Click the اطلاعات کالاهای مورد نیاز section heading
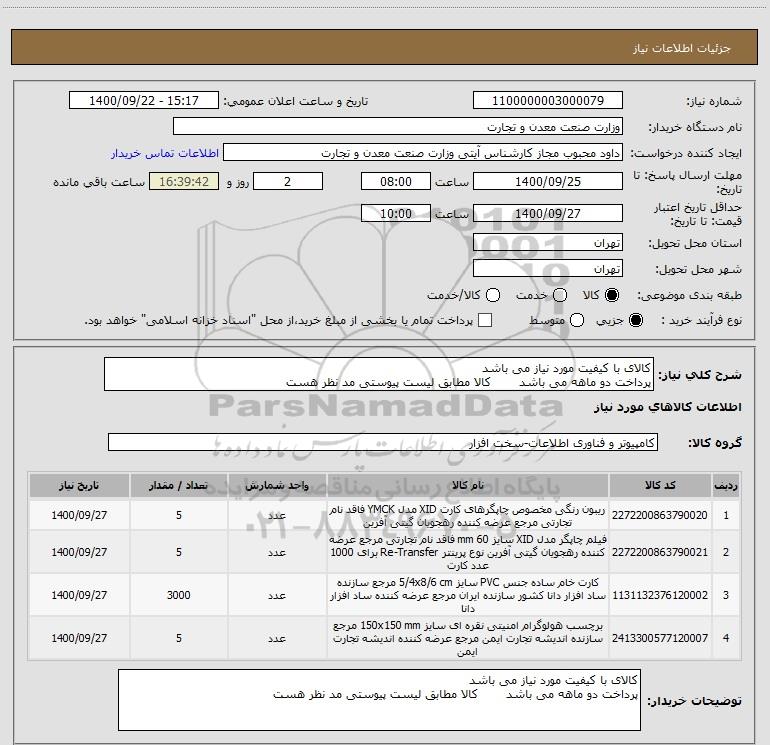The width and height of the screenshot is (770, 745). 667,407
